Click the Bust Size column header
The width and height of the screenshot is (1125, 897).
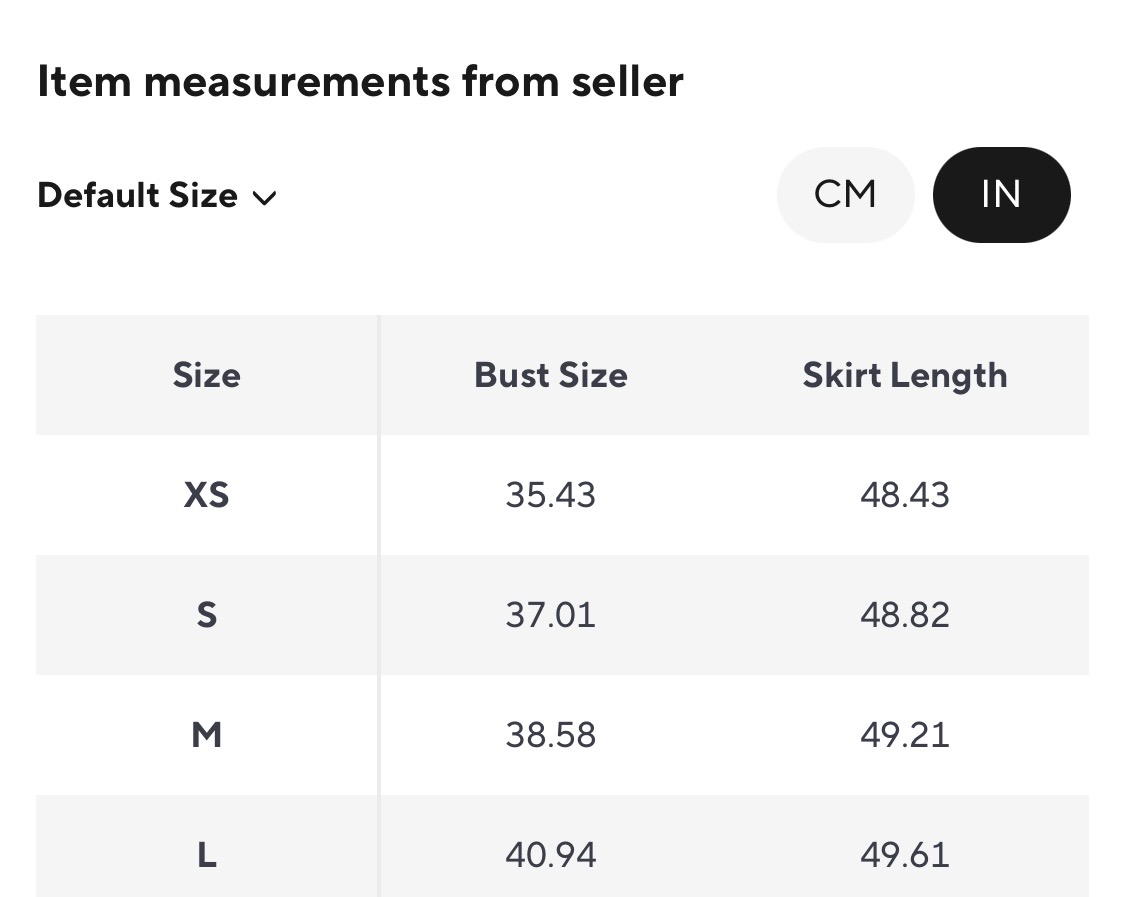550,376
